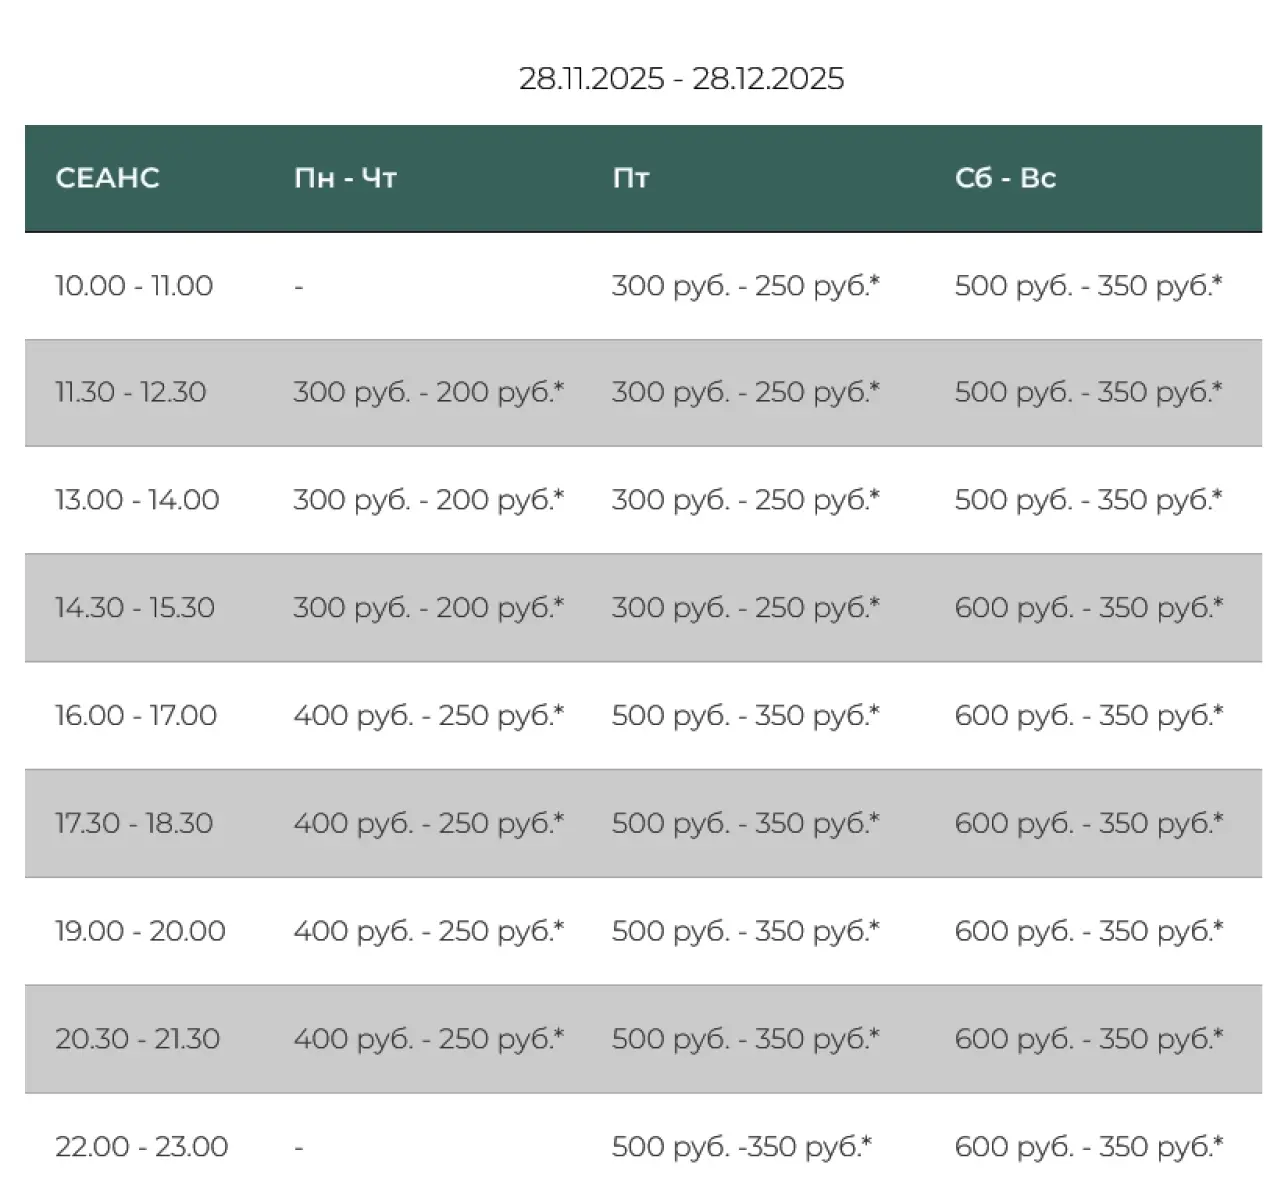Select weekend price for 14.30 - 15.30 session

(x=1088, y=608)
